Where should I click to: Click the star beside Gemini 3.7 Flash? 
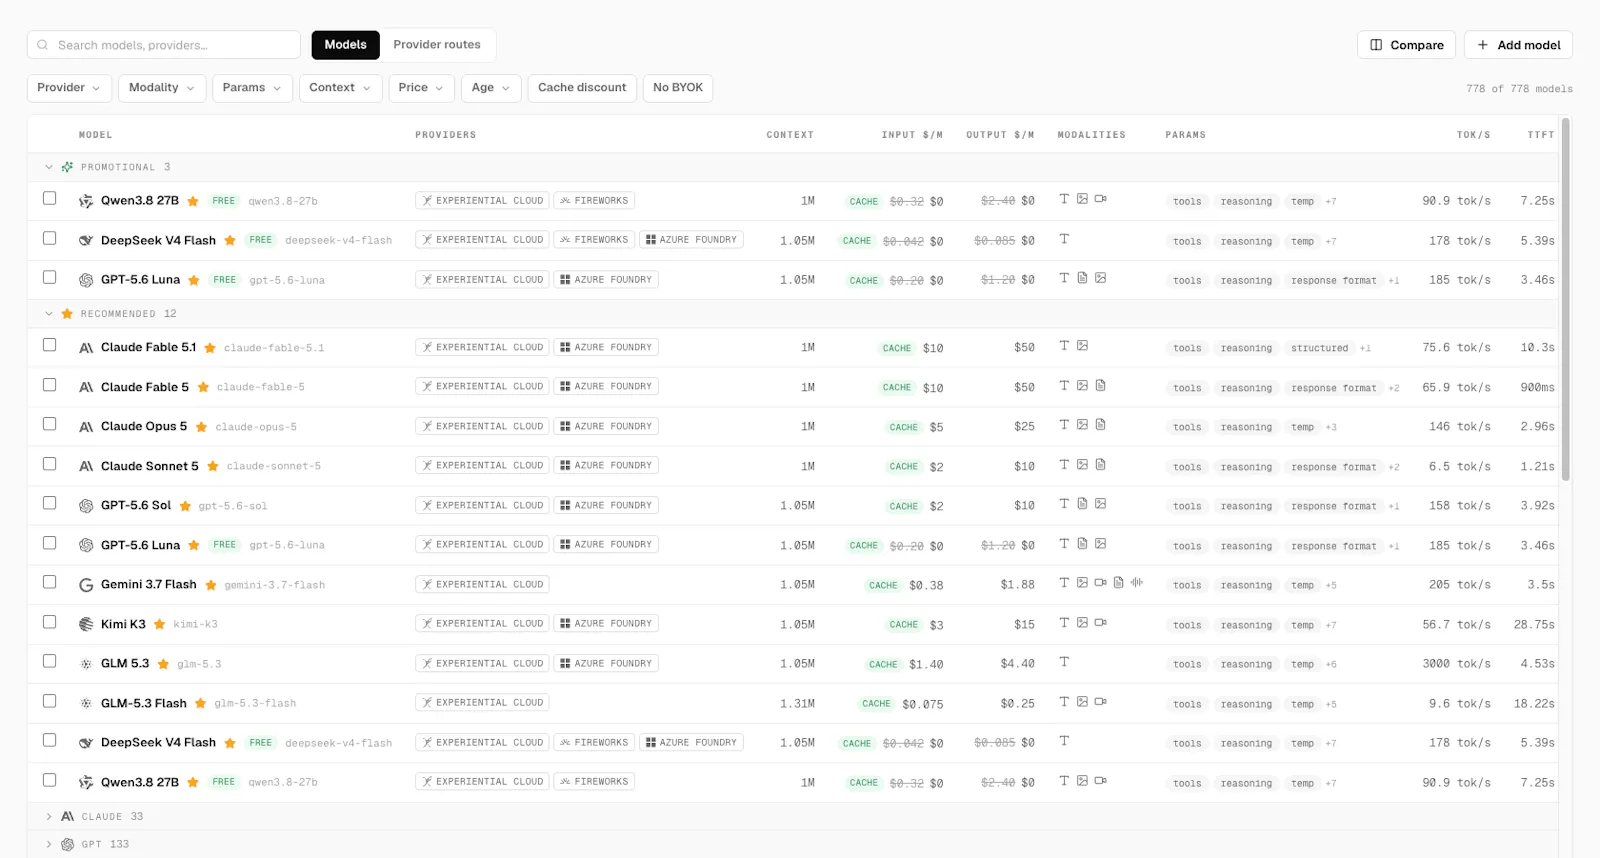tap(211, 585)
